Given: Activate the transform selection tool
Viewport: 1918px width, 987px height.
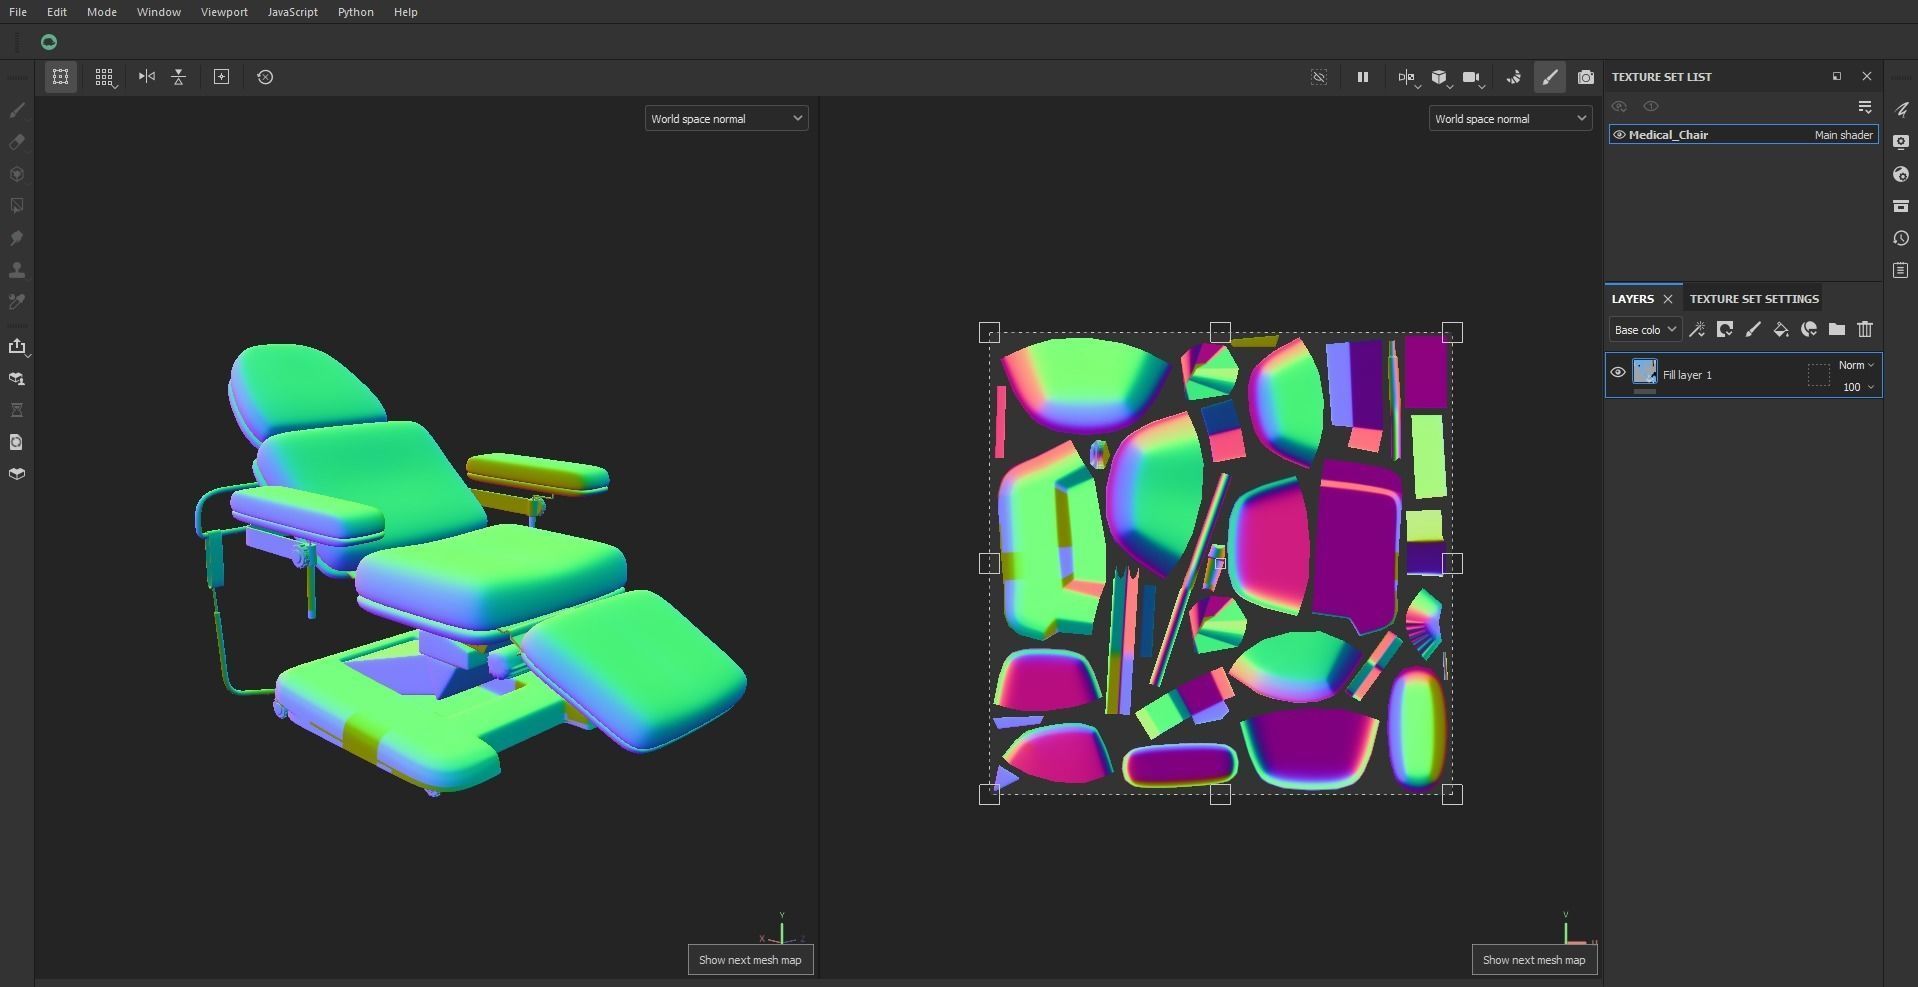Looking at the screenshot, I should [61, 77].
